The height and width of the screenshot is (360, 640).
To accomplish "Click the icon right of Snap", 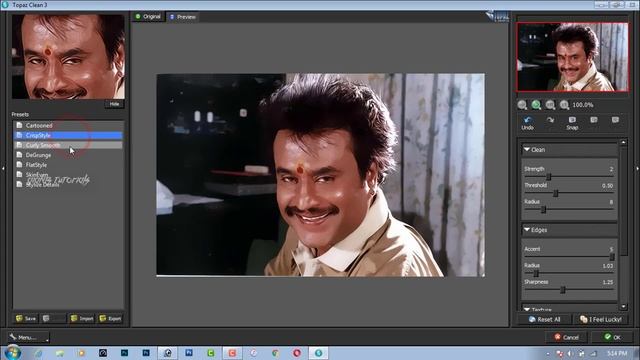I will point(594,120).
